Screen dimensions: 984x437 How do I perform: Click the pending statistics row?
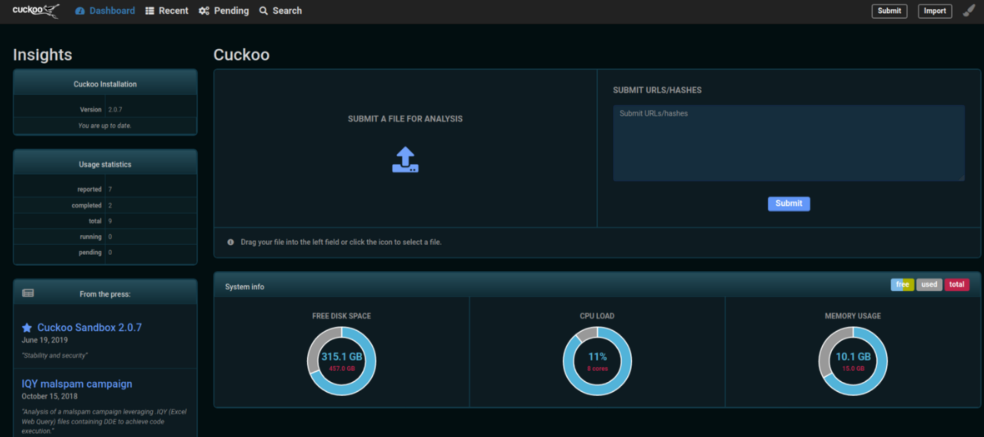(x=105, y=252)
